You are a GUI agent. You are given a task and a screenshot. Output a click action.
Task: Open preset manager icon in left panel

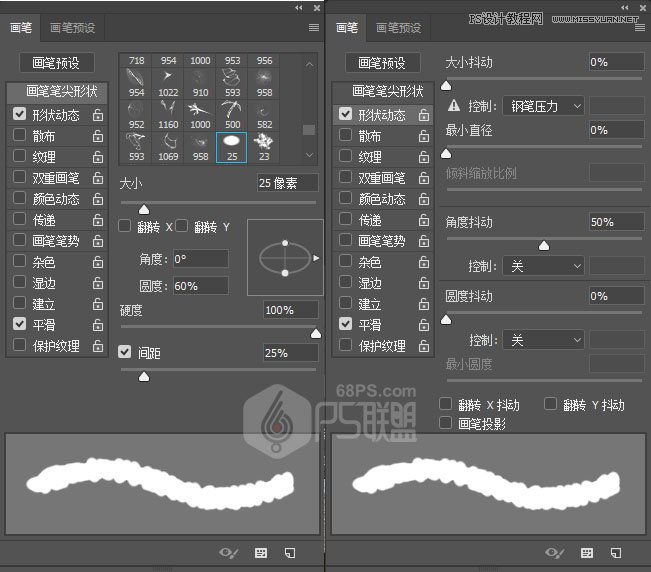(x=261, y=552)
